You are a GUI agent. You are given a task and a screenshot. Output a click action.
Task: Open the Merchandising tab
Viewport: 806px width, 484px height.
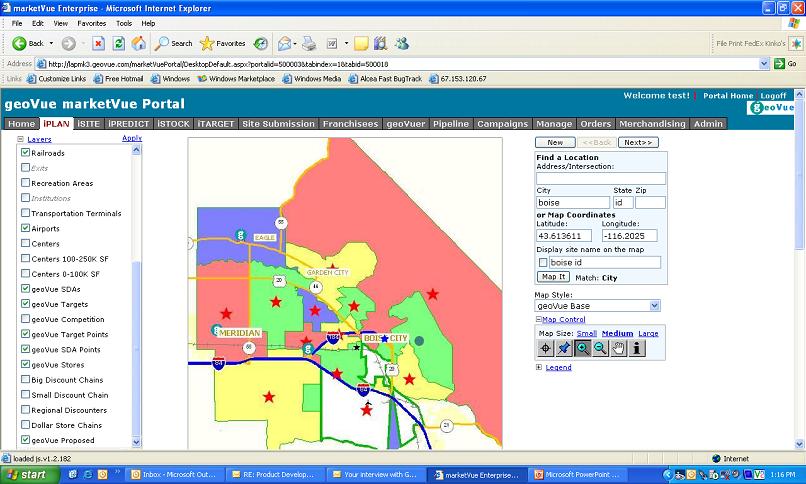point(652,124)
